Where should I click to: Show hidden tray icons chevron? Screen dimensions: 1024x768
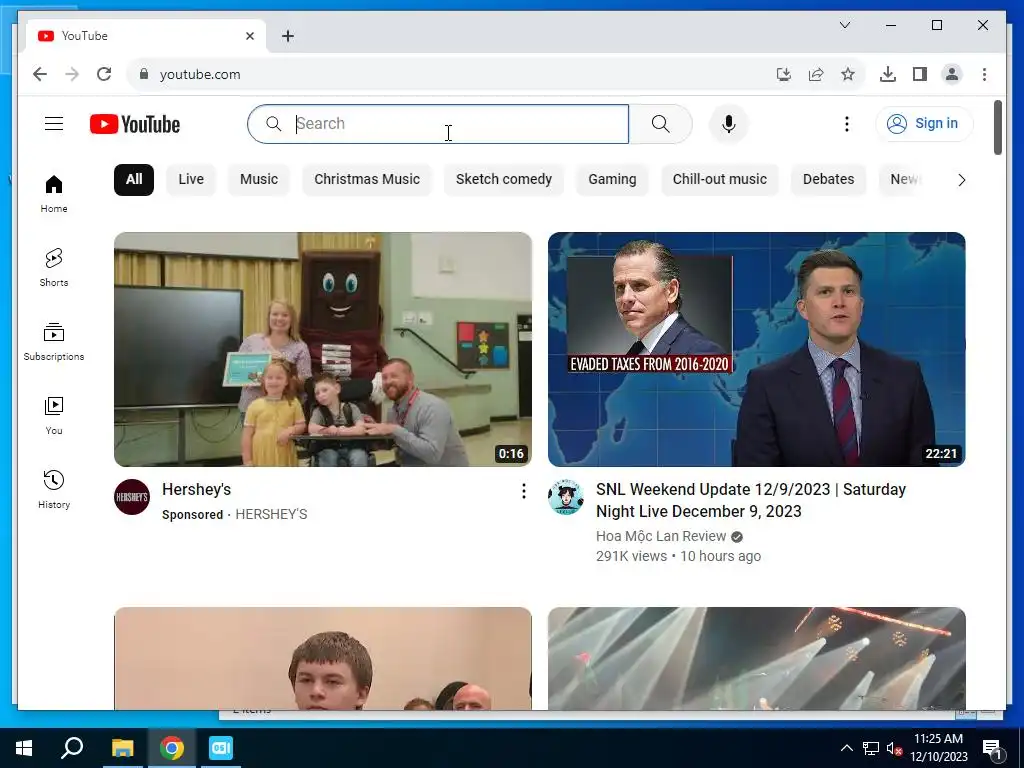pos(846,748)
